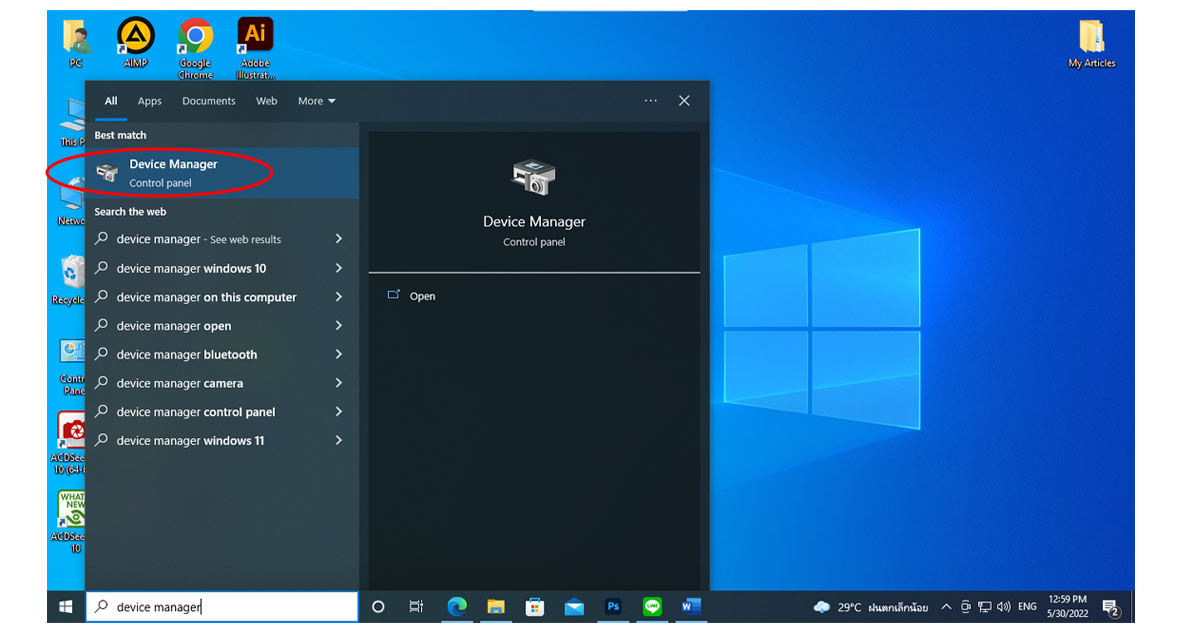Launch Photoshop from the taskbar

613,606
